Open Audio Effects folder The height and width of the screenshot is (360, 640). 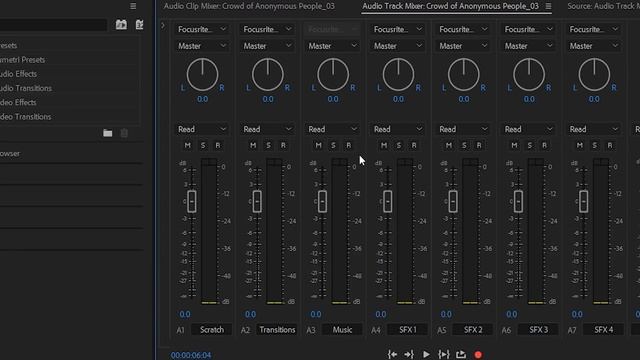18,74
